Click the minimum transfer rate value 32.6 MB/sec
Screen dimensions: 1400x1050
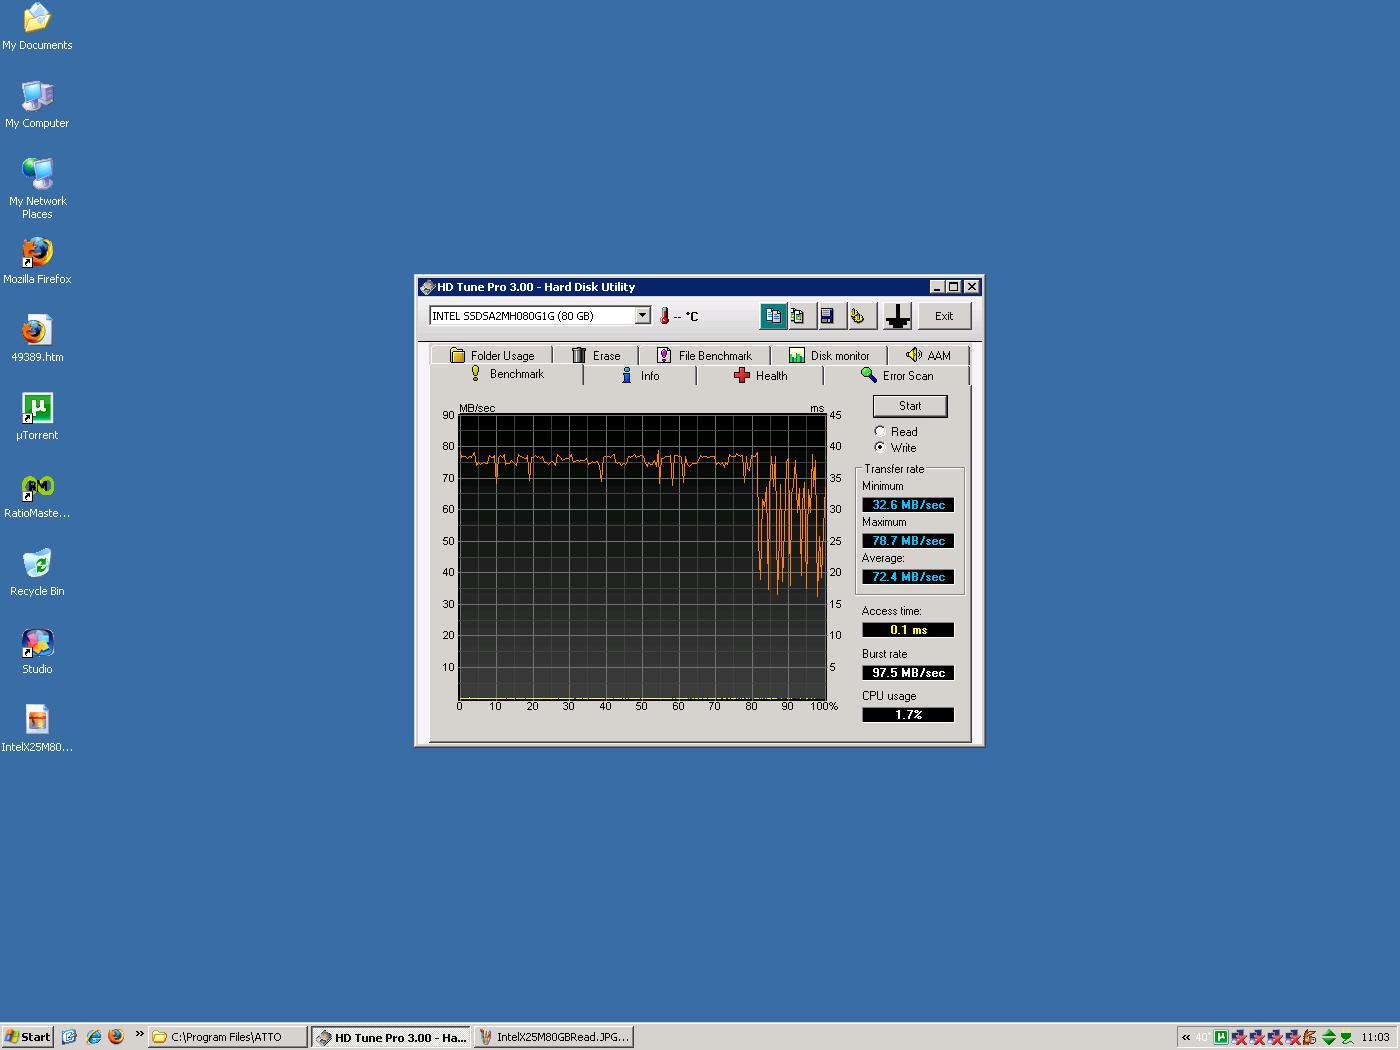(x=908, y=505)
